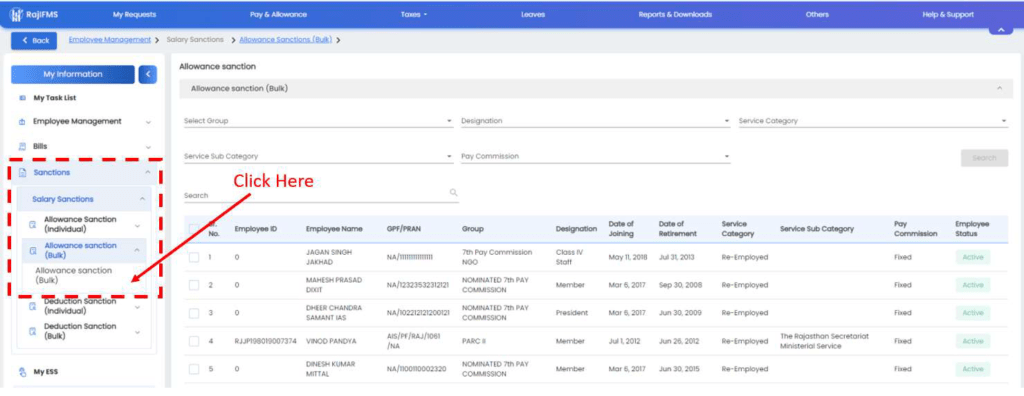Open Help & Support menu
1024x396 pixels.
click(948, 14)
